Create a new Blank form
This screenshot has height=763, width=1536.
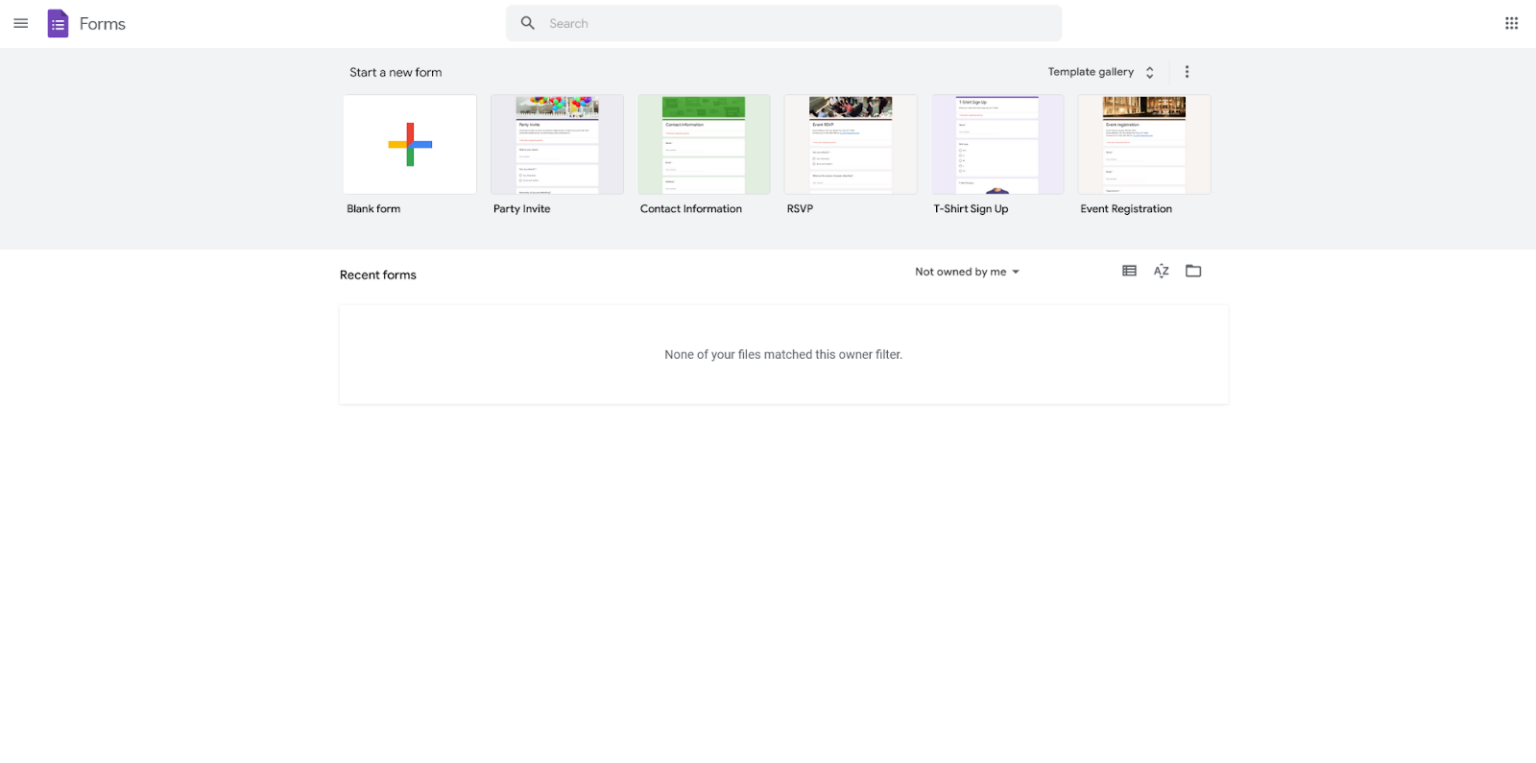pos(409,143)
